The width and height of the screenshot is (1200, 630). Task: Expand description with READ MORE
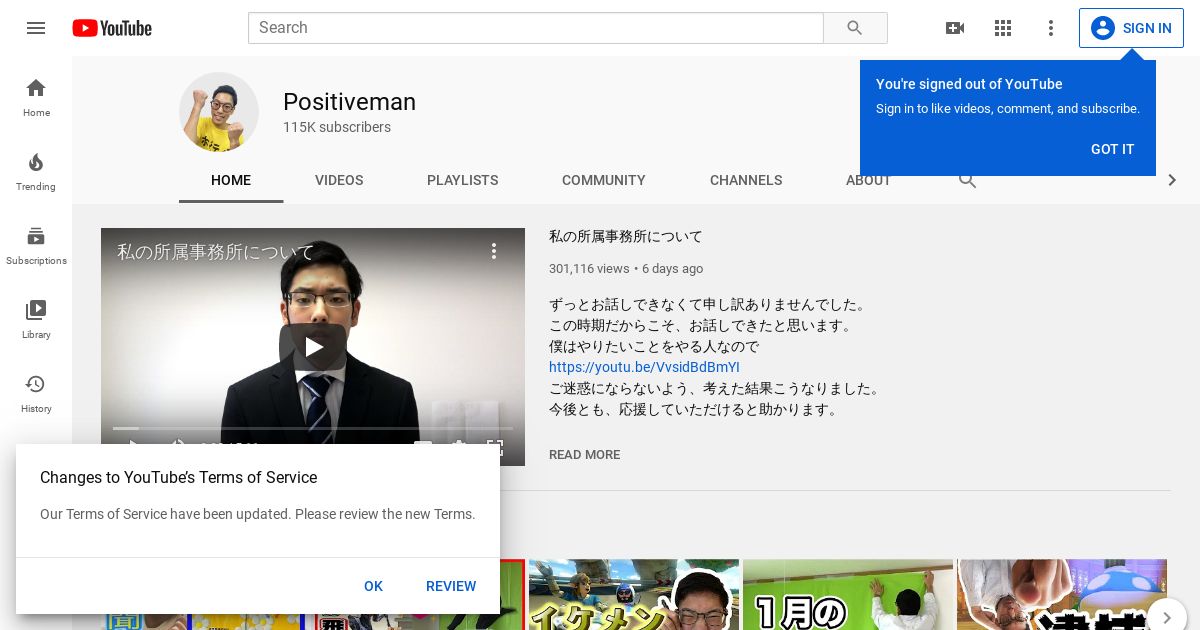[x=584, y=455]
